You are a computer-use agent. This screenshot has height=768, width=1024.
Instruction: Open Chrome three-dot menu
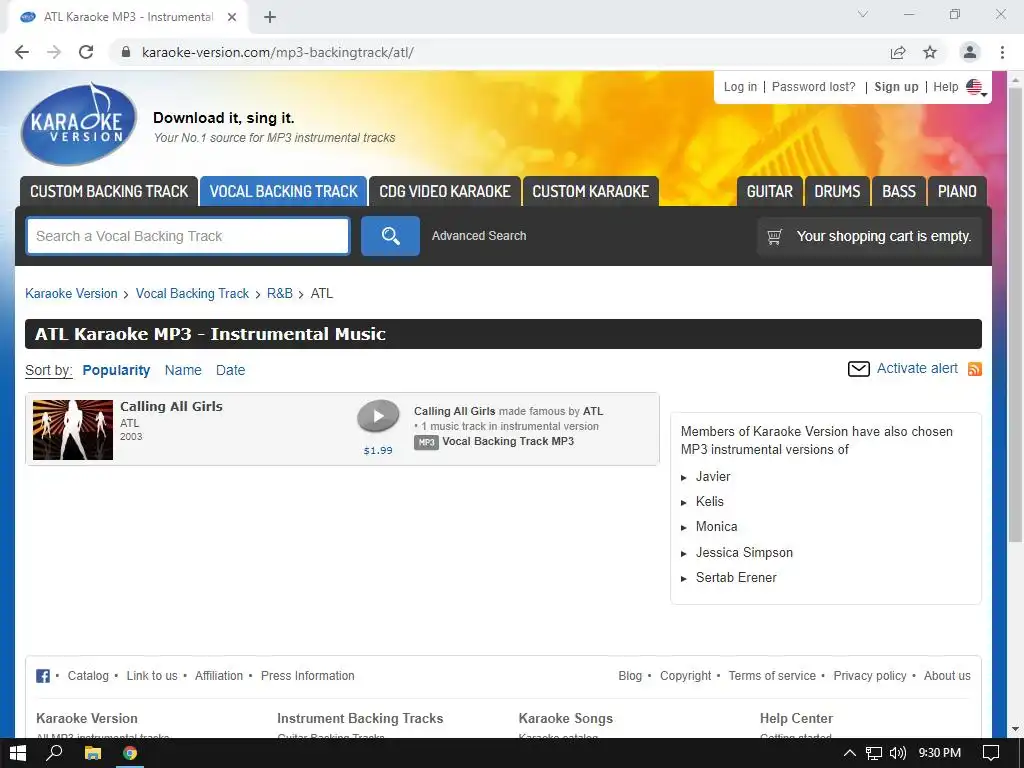click(x=1002, y=52)
